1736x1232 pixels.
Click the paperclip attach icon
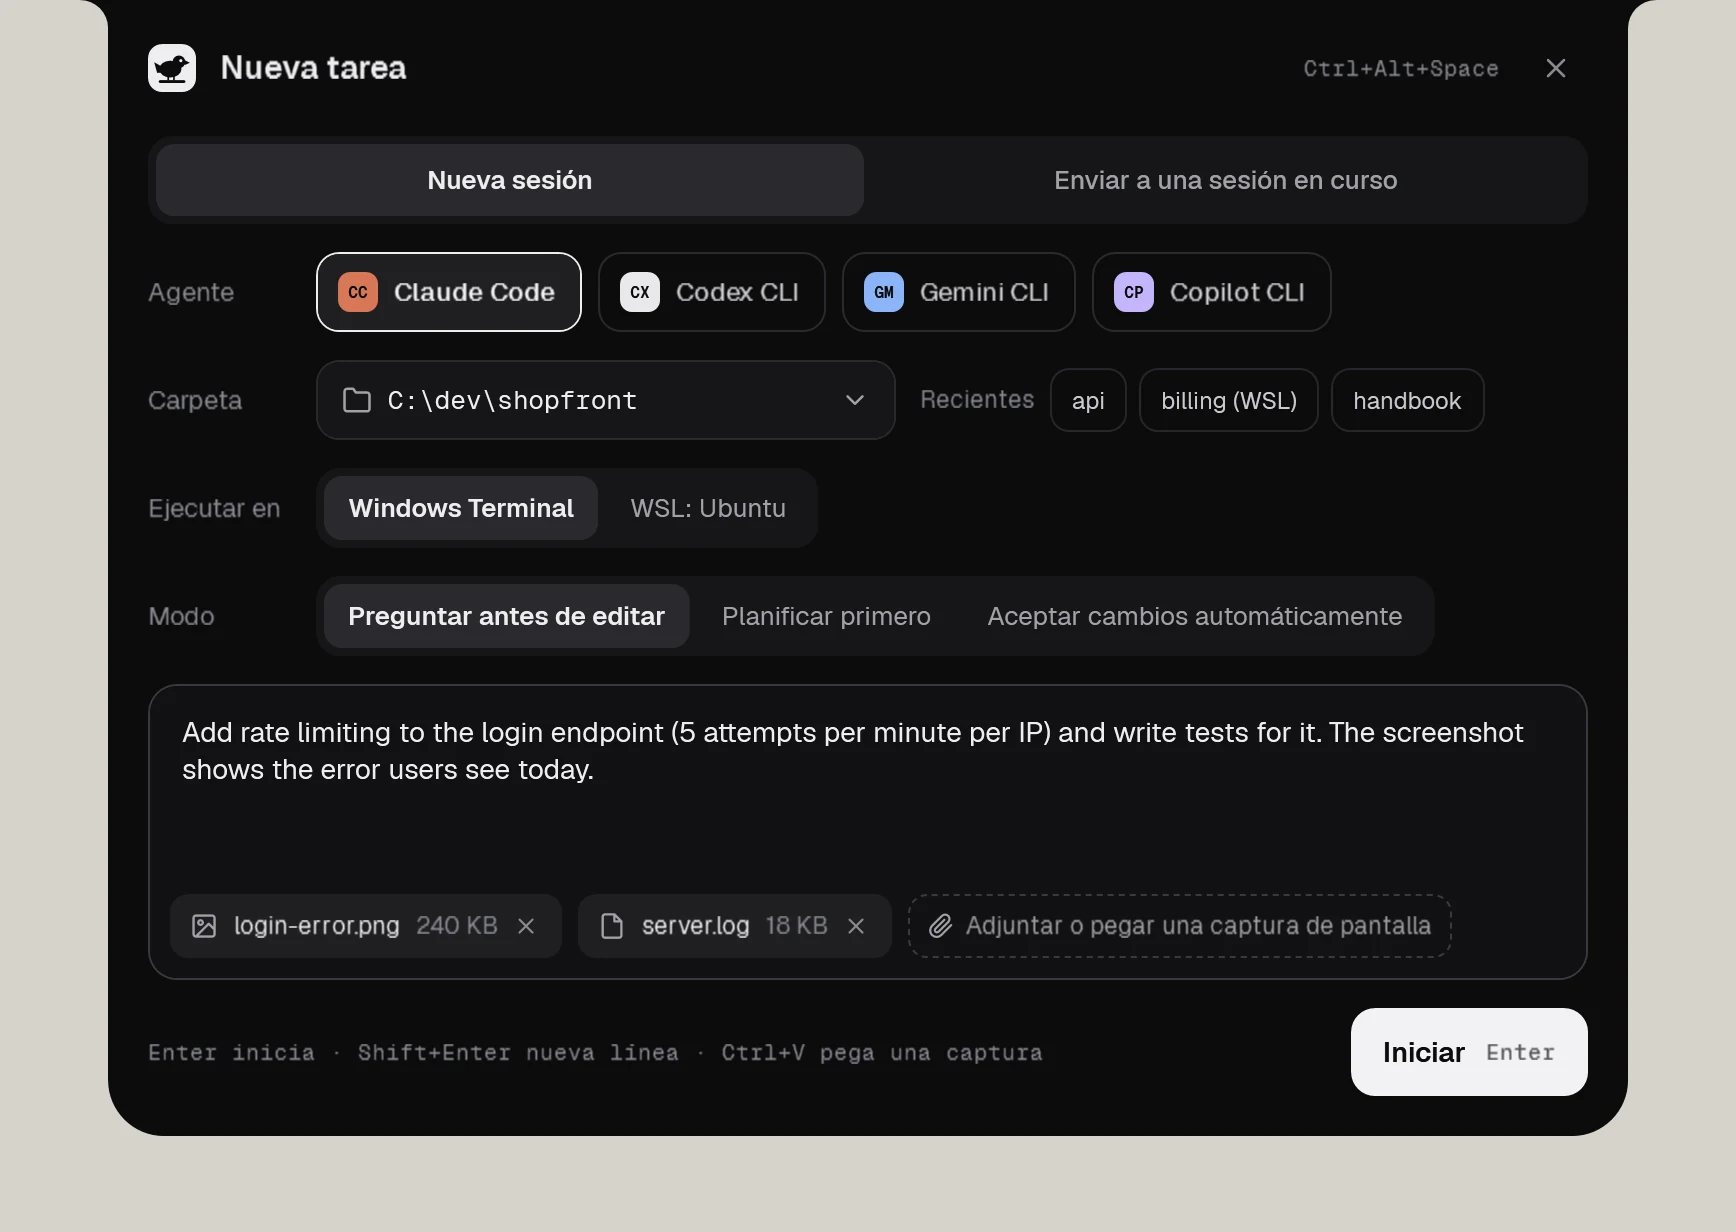point(940,926)
